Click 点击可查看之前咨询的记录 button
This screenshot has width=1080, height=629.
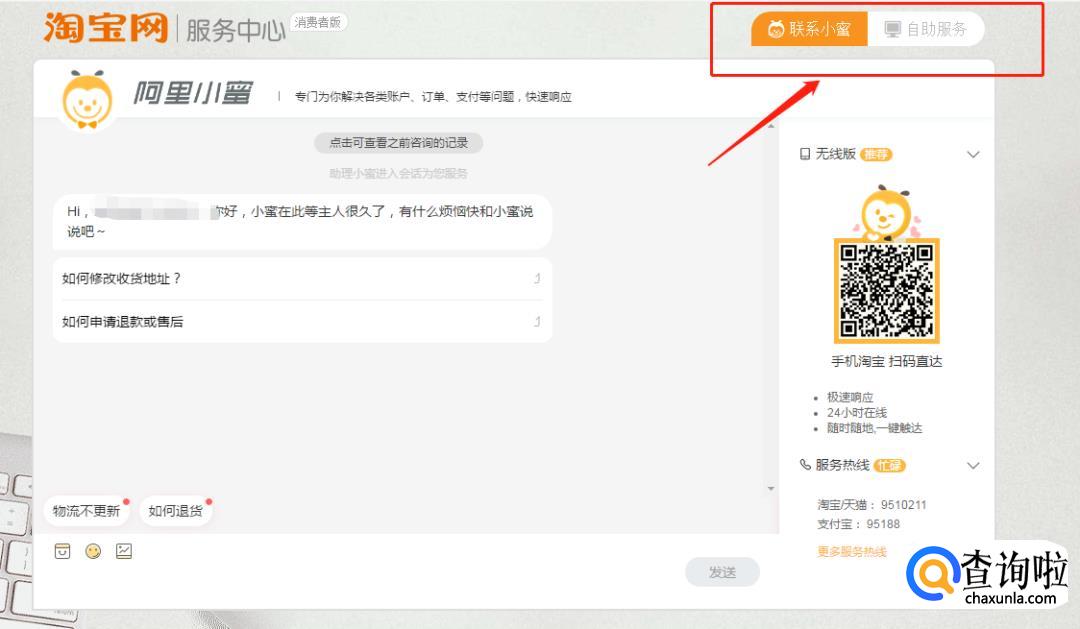398,143
